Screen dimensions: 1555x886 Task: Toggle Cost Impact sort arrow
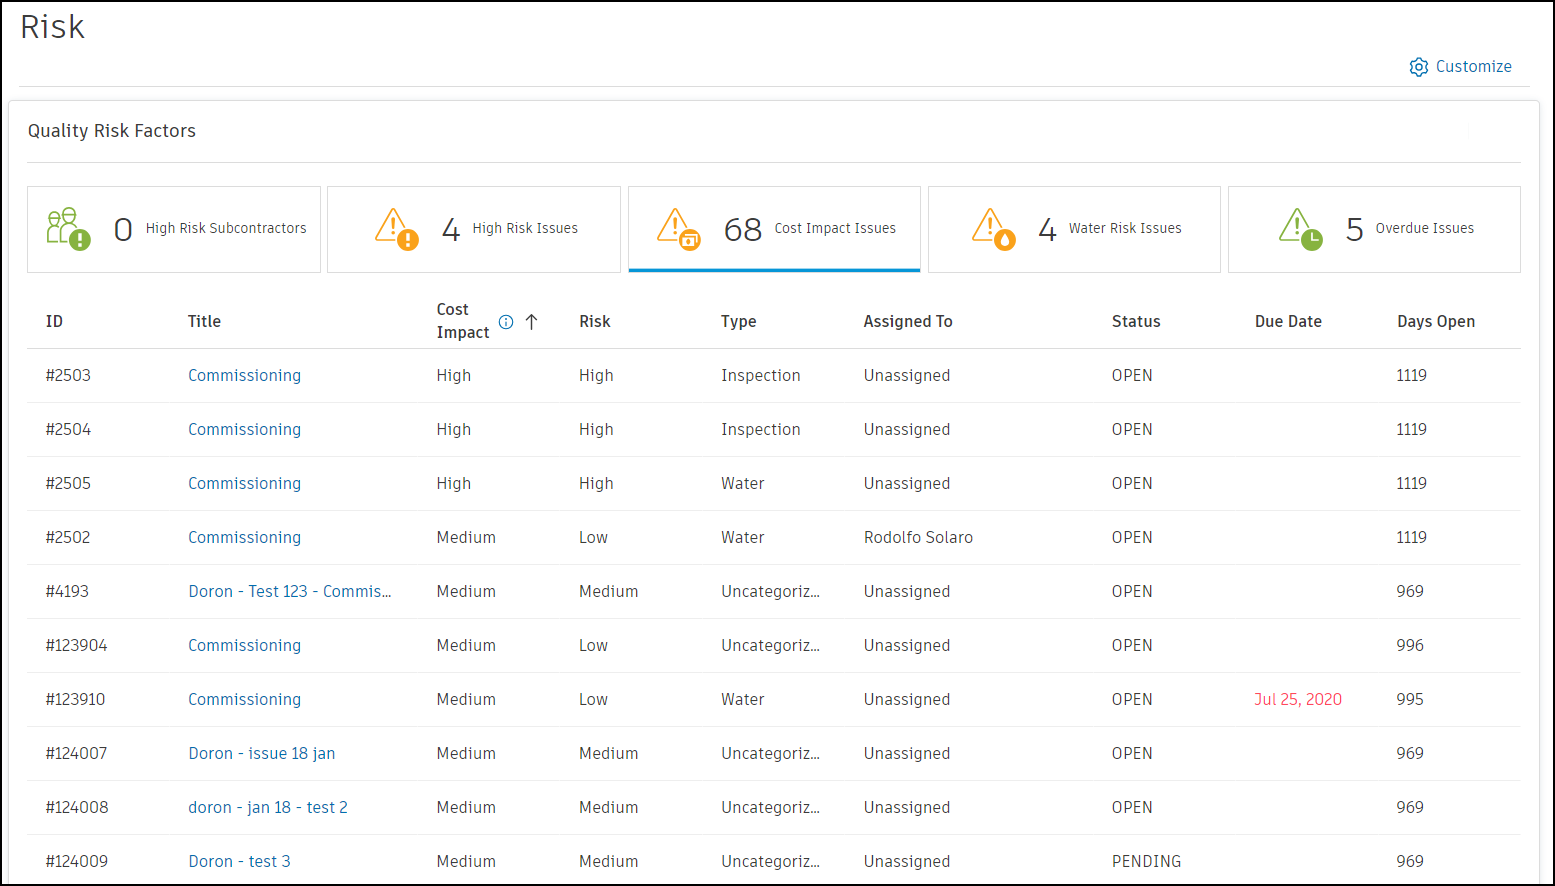click(531, 322)
